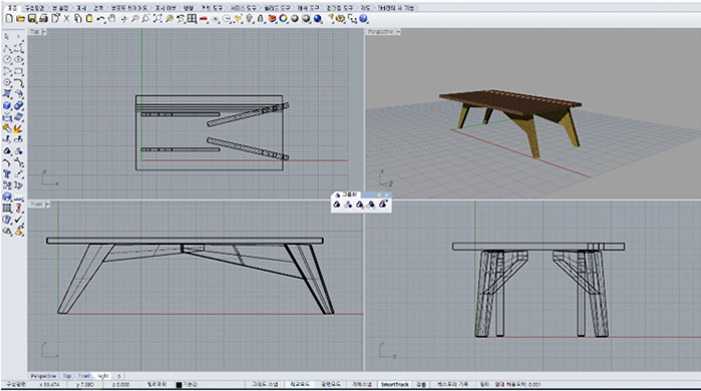Click the Zoom Extents icon
This screenshot has width=701, height=391.
158,18
